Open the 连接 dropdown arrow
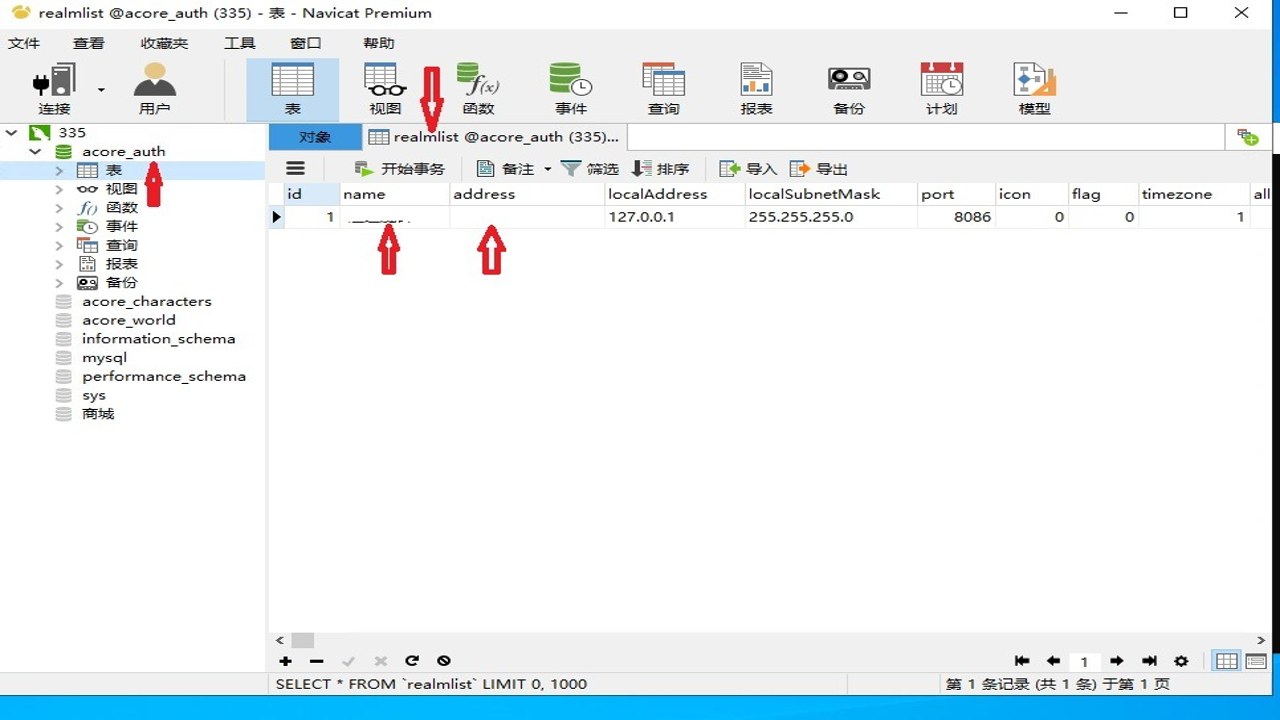Viewport: 1280px width, 720px height. 101,90
